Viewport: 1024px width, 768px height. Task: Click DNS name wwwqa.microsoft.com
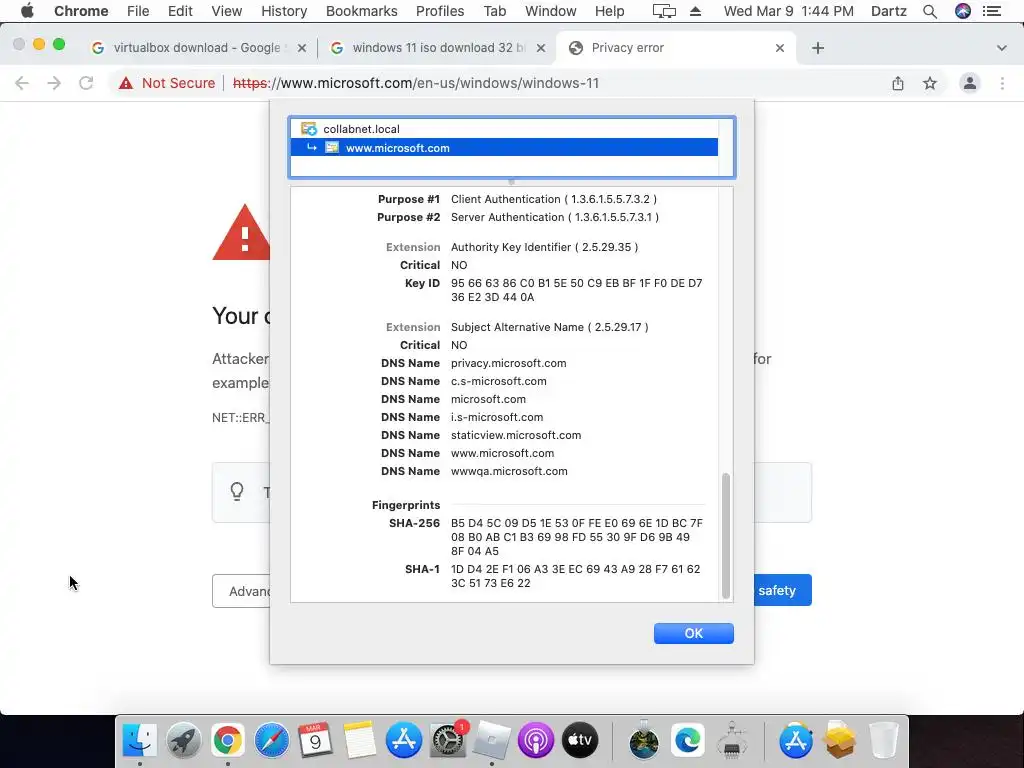(x=509, y=471)
